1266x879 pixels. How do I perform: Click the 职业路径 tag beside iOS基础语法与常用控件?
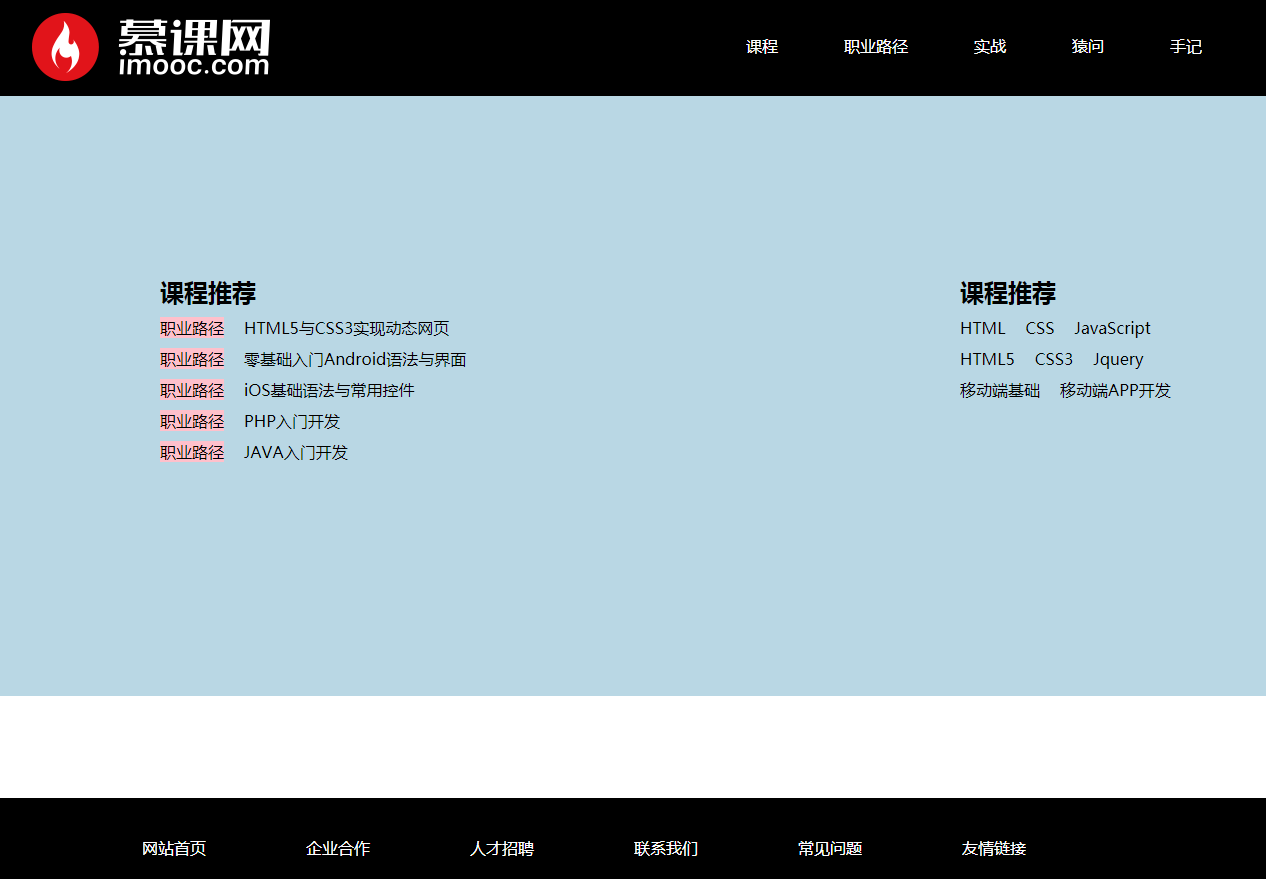[x=192, y=390]
